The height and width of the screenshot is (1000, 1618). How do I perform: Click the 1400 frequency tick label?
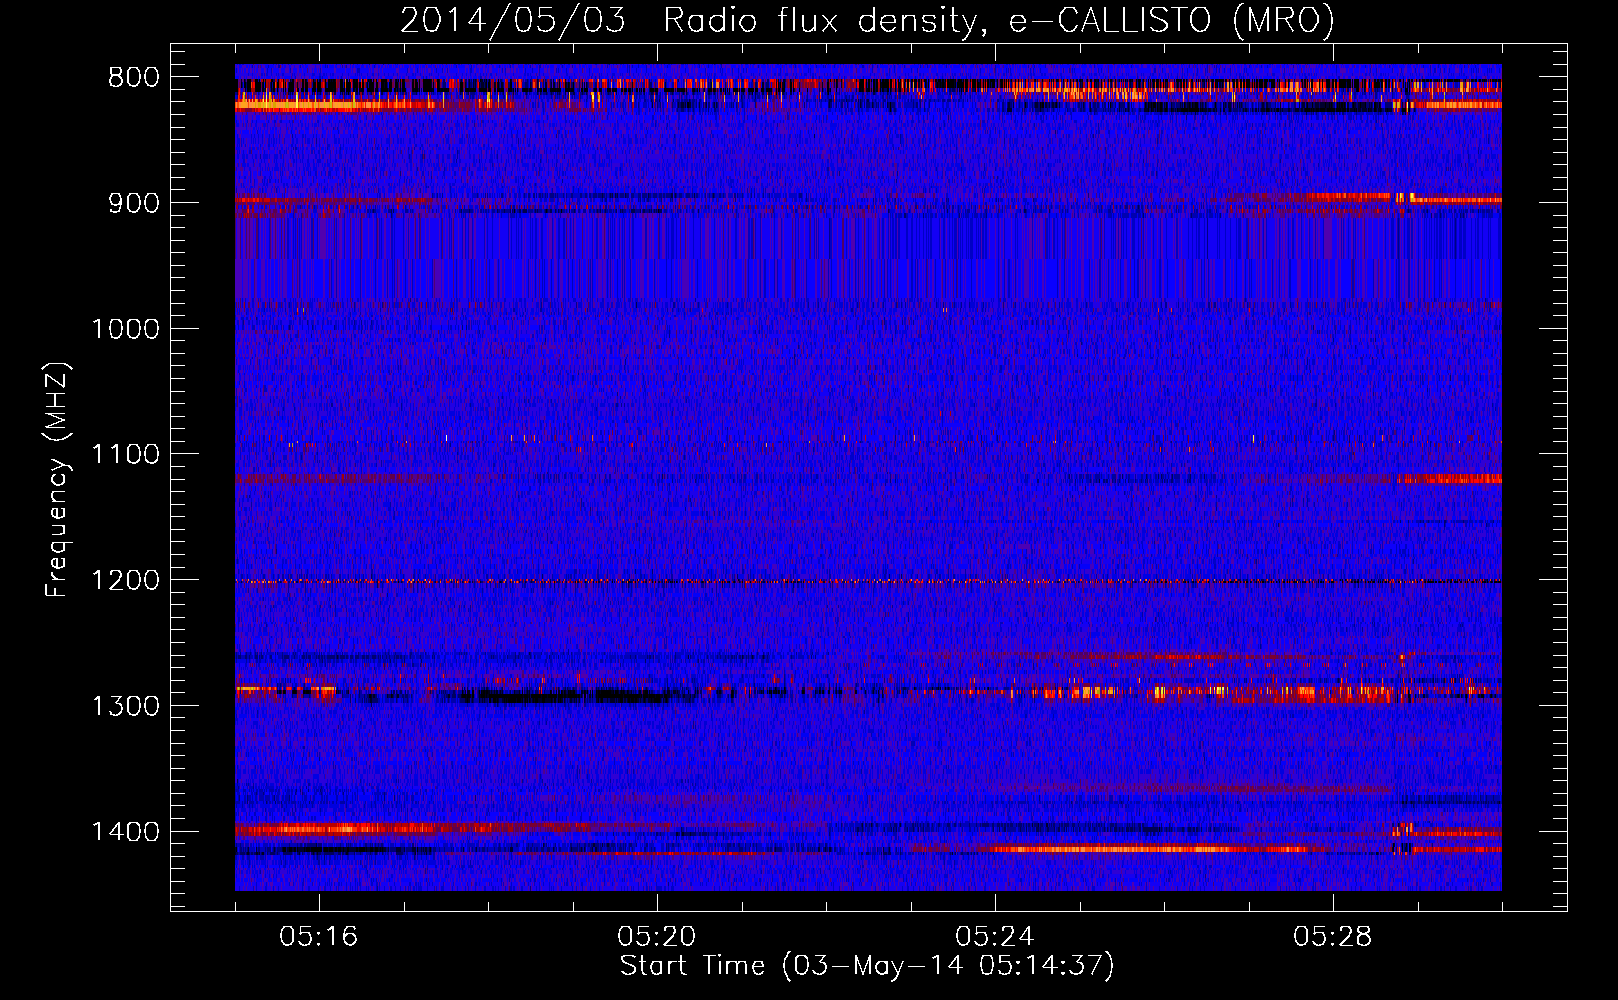pos(125,832)
